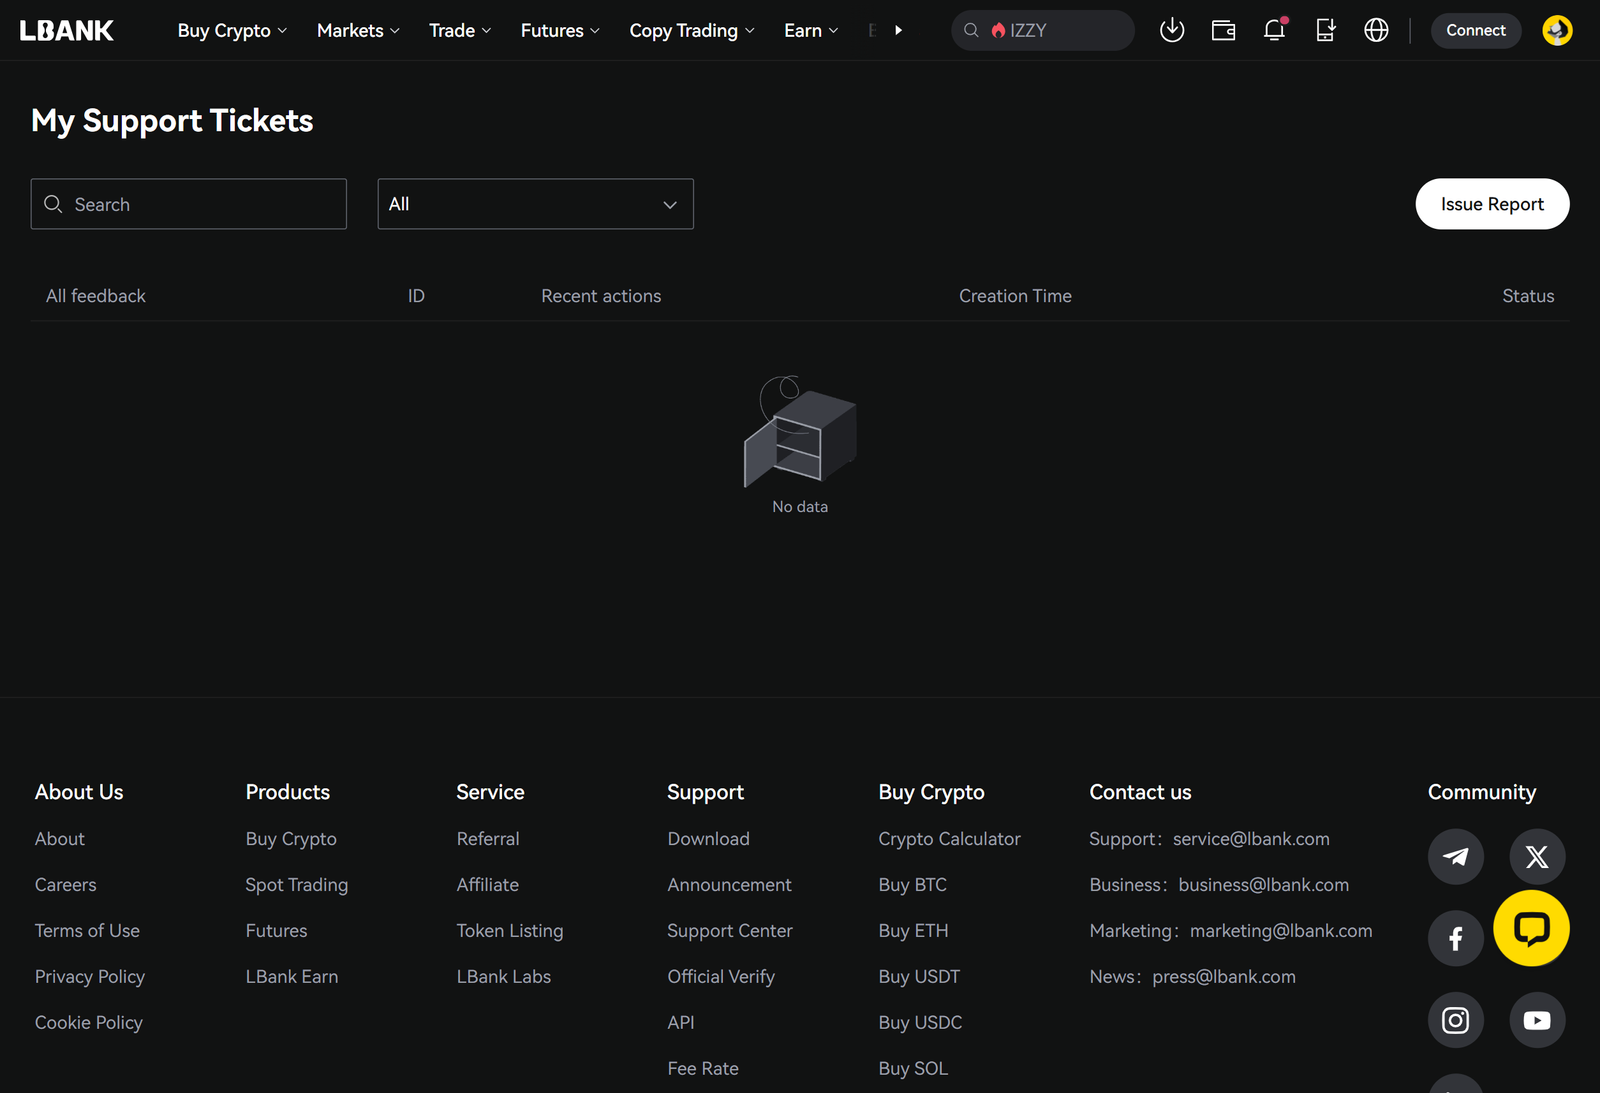The image size is (1600, 1093).
Task: Open the Instagram community icon
Action: point(1455,1020)
